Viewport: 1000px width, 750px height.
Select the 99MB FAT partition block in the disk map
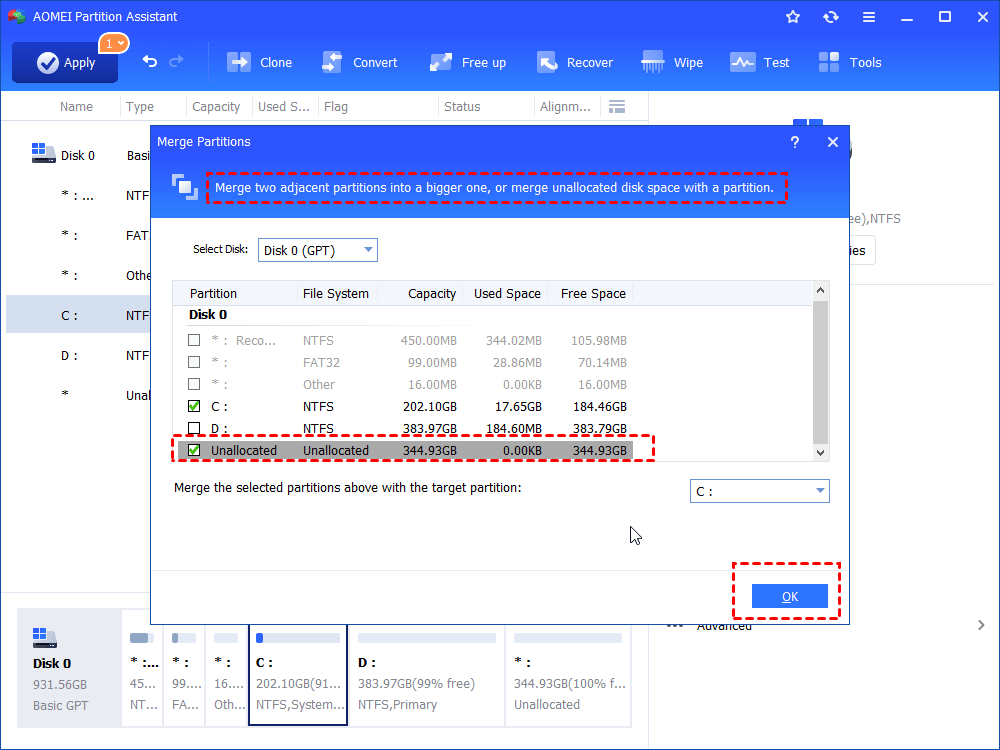tap(184, 674)
